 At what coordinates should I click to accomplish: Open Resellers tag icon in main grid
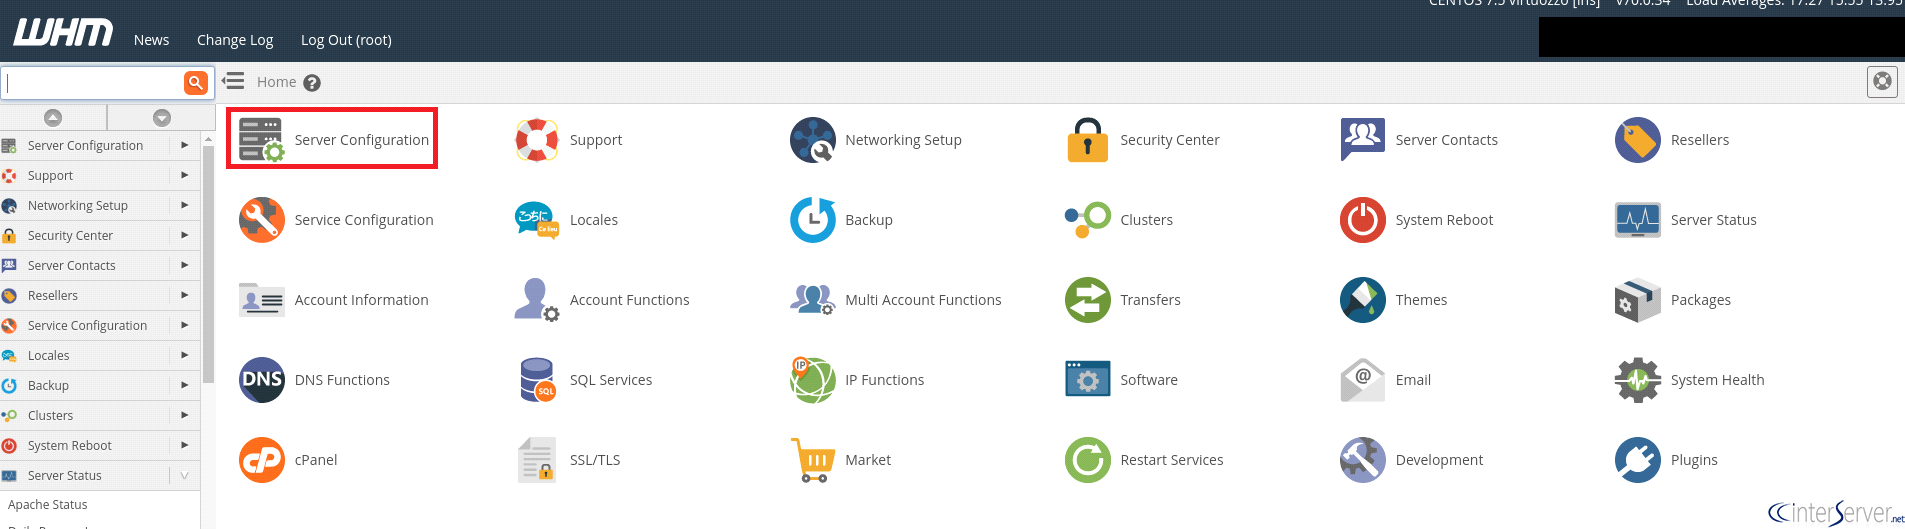[1638, 140]
